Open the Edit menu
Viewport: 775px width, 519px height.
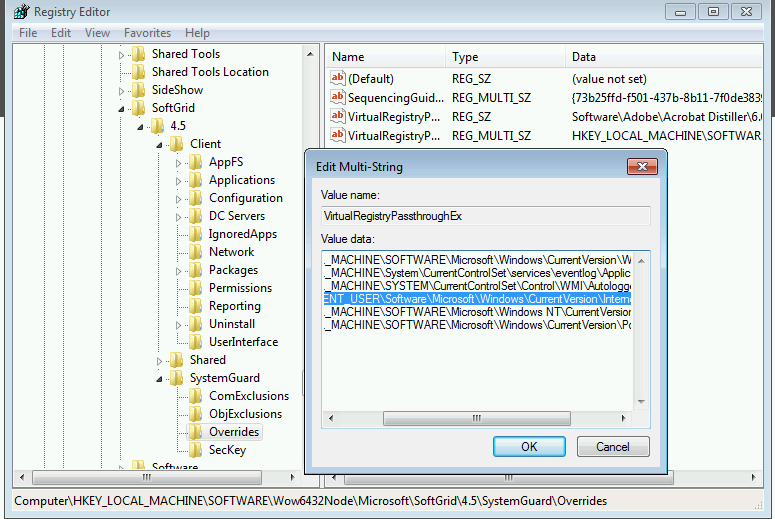click(x=61, y=33)
